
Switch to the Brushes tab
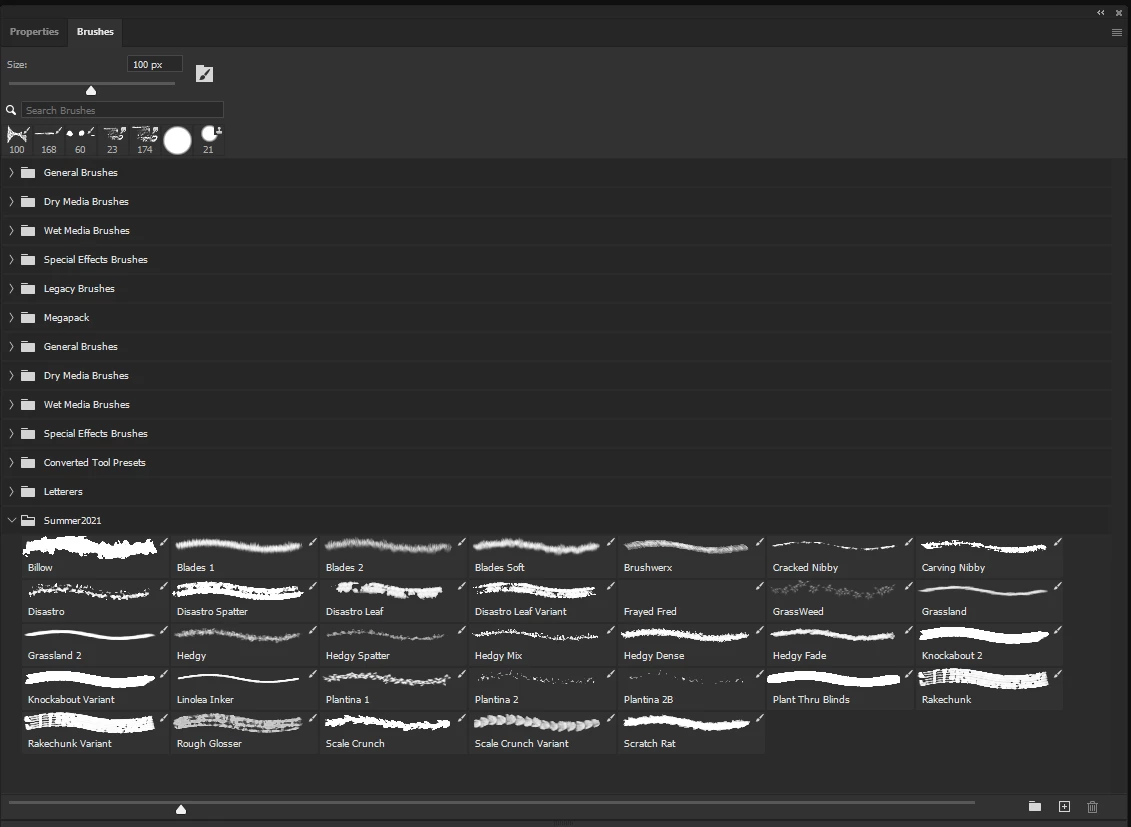(95, 32)
